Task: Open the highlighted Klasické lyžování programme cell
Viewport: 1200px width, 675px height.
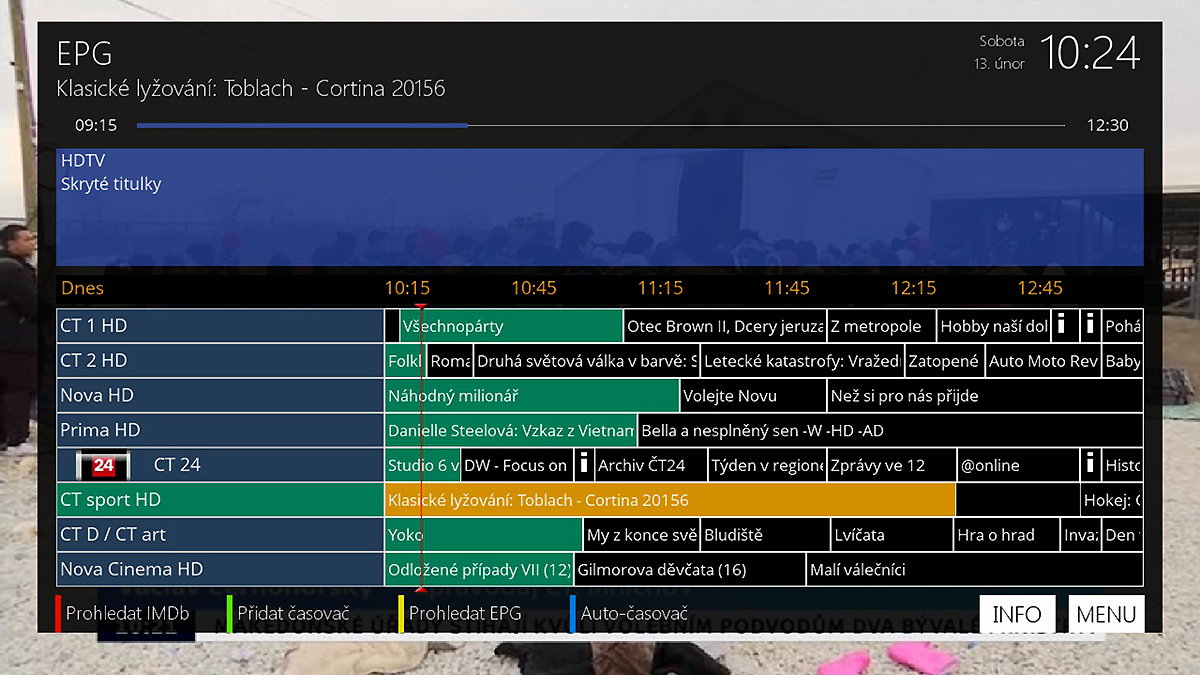Action: pyautogui.click(x=669, y=500)
